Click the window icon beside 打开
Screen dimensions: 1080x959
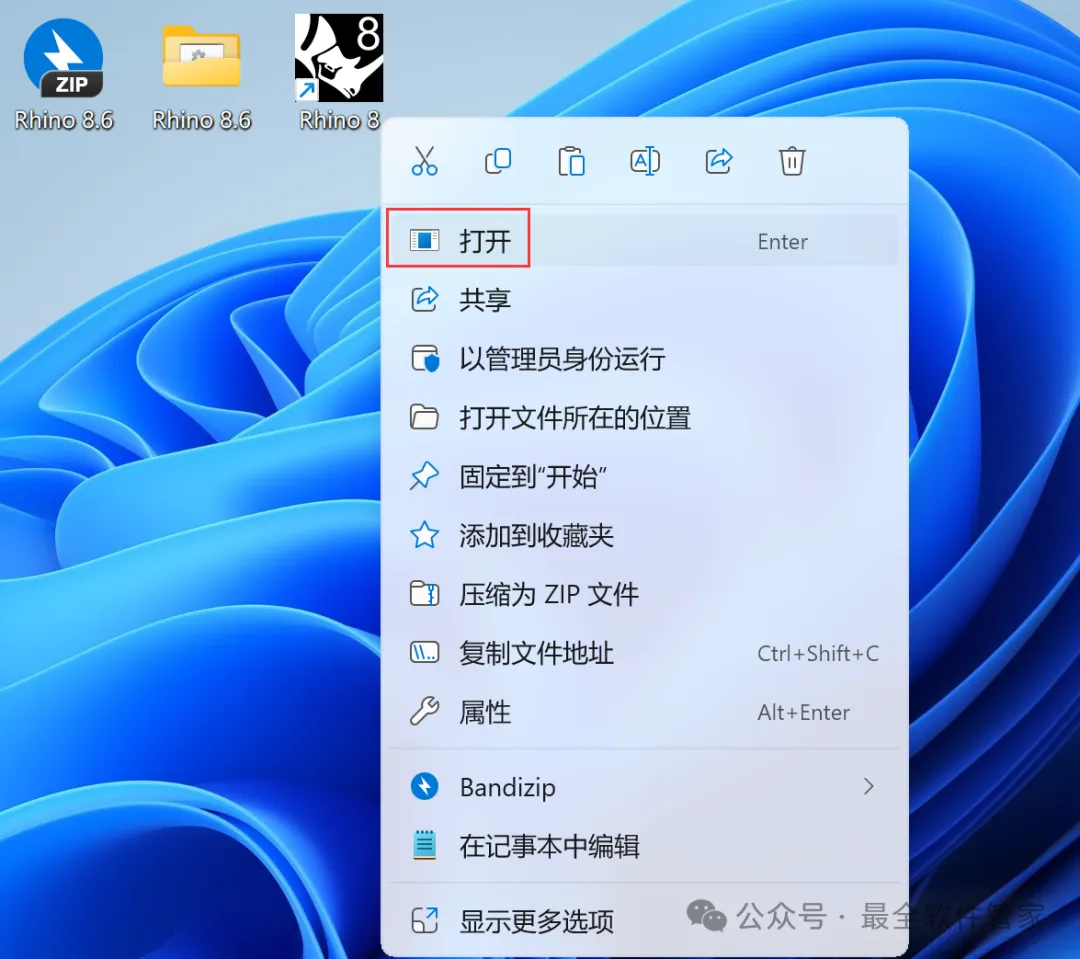[424, 240]
